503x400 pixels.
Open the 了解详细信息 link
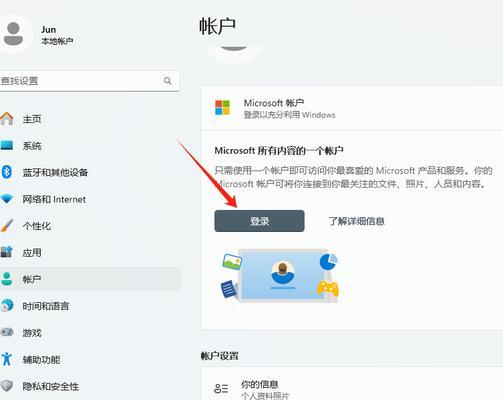point(357,221)
